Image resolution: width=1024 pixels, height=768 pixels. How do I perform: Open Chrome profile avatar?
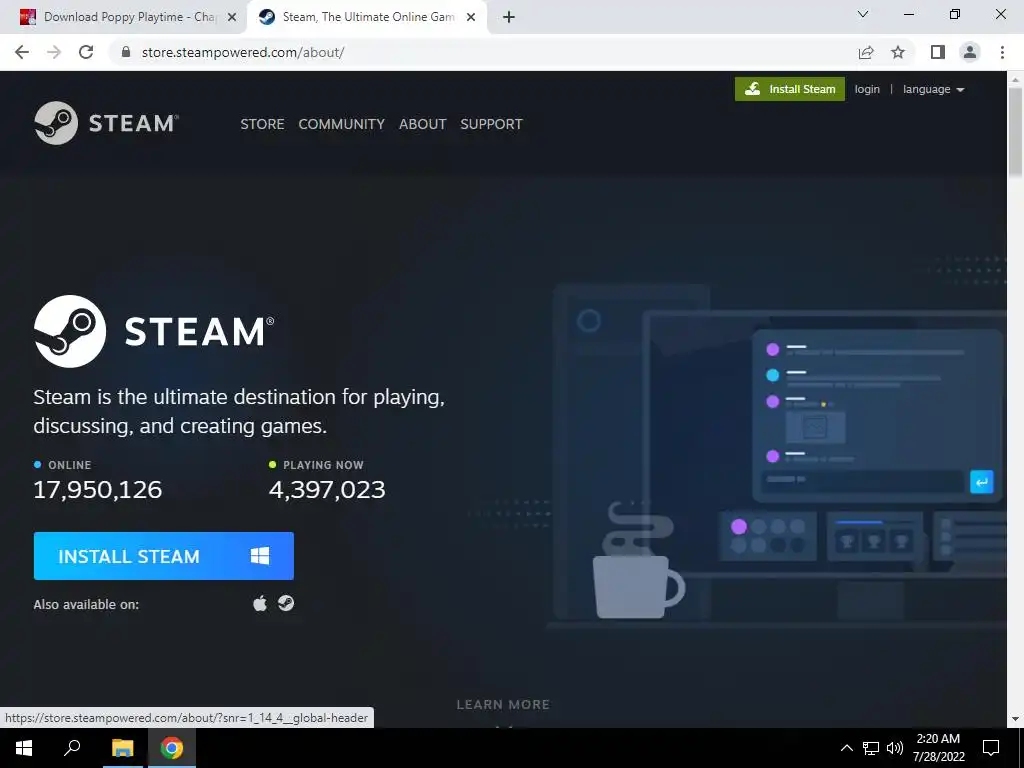tap(970, 52)
